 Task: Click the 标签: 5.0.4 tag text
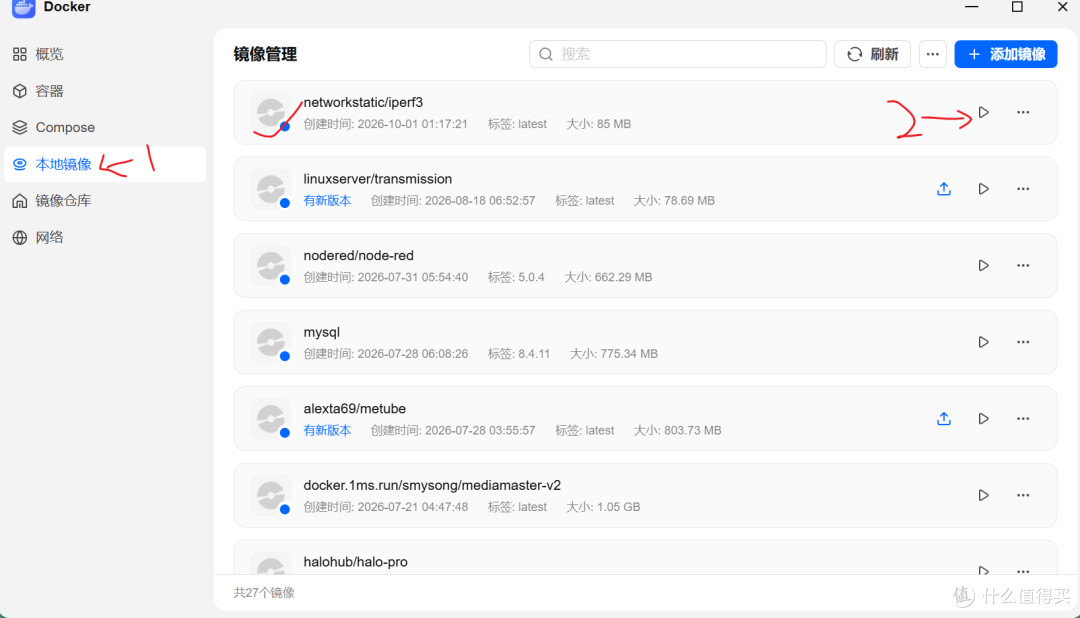tap(516, 277)
